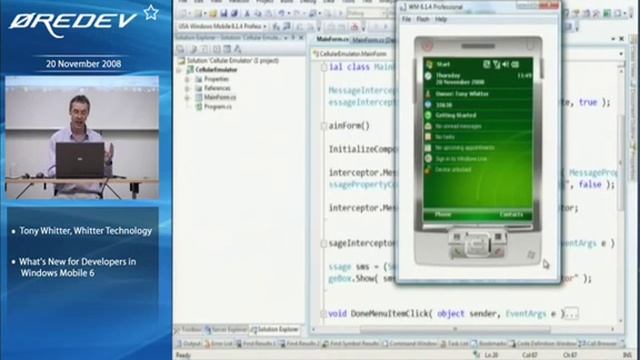
Task: Tap Getting Started on the emulator Today screen
Action: point(456,116)
